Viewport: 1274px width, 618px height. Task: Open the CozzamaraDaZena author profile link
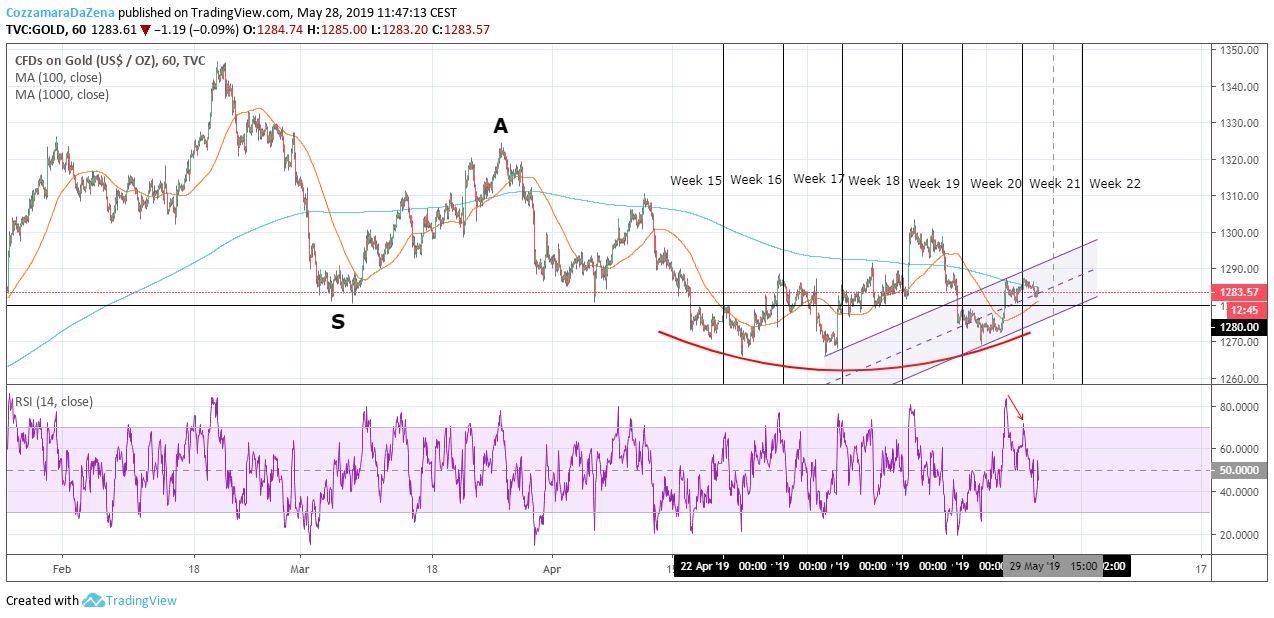pos(58,12)
